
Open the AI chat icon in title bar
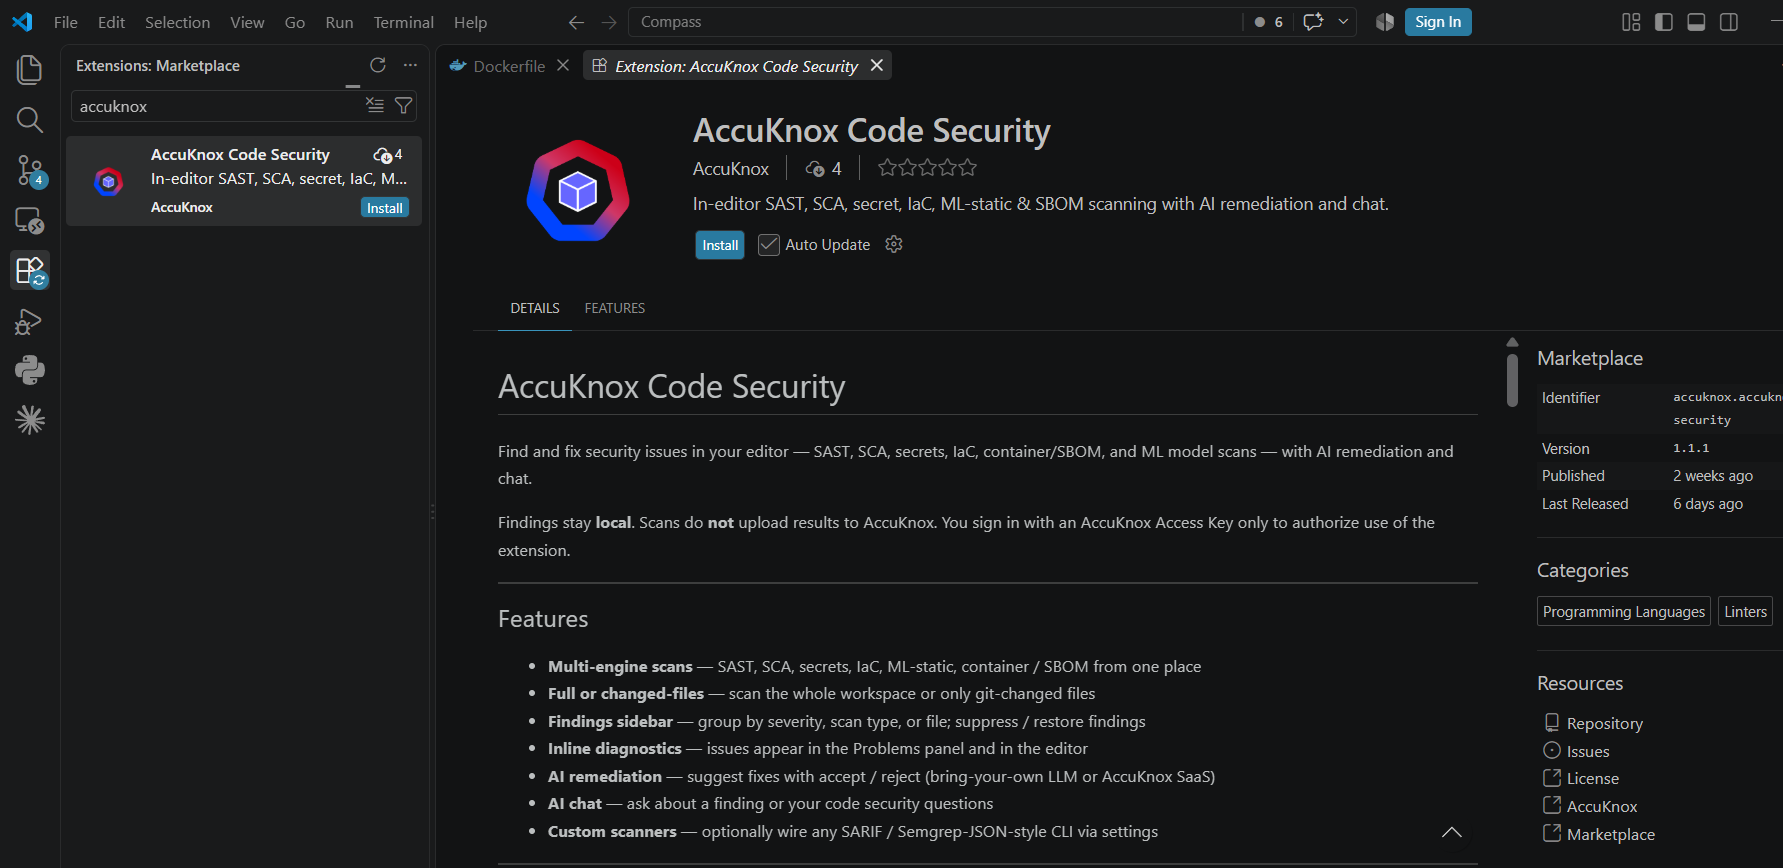[1313, 21]
